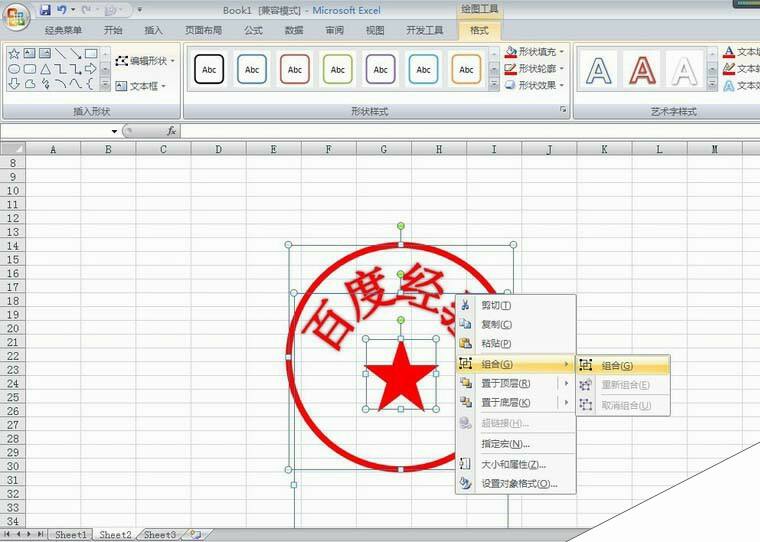The height and width of the screenshot is (542, 760).
Task: Undo the last action in the quick toolbar
Action: [62, 10]
